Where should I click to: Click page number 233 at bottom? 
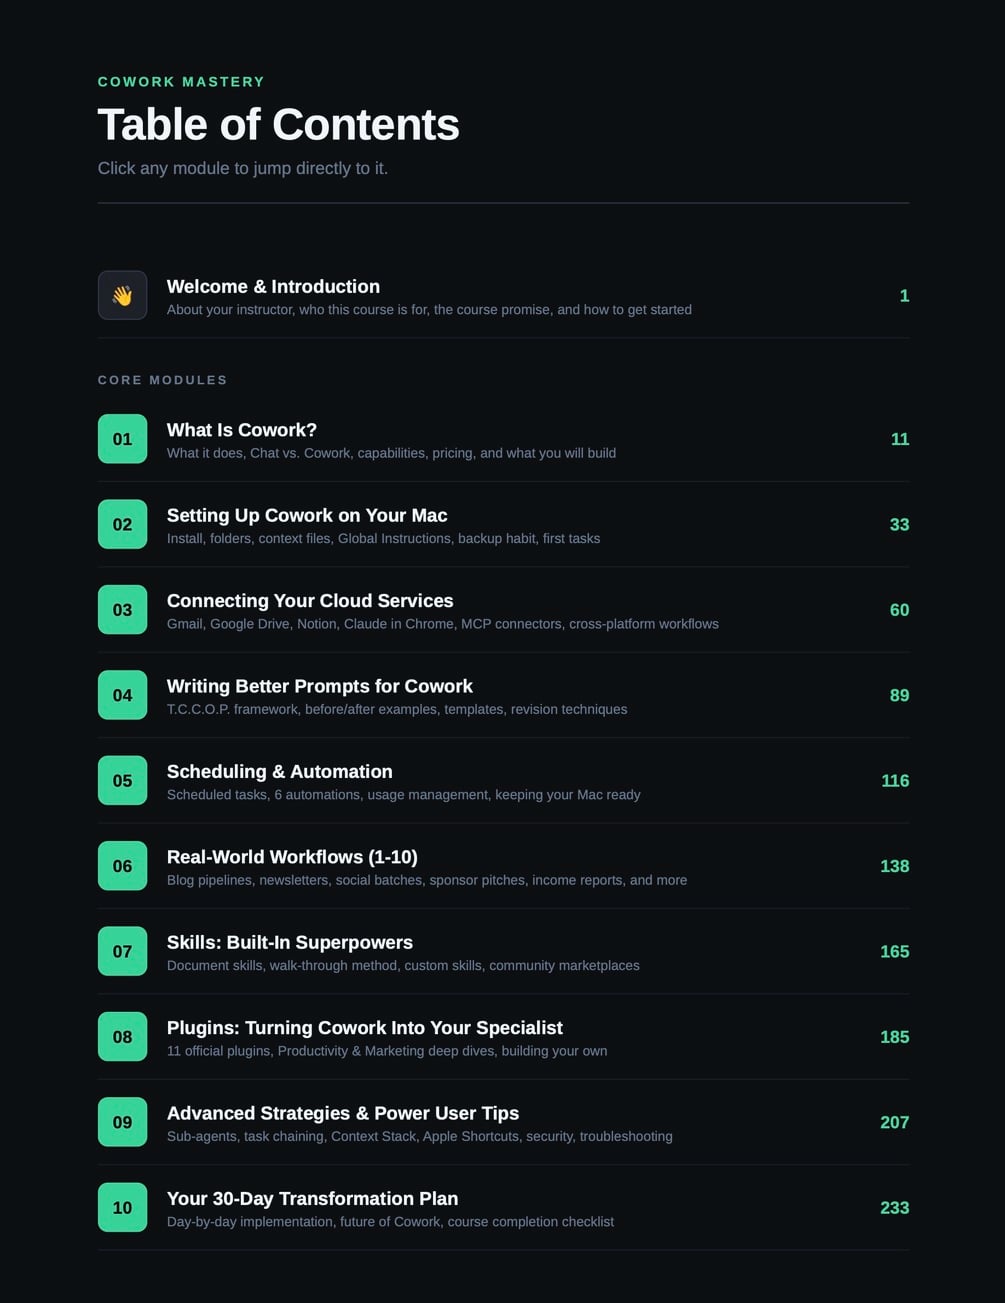894,1208
